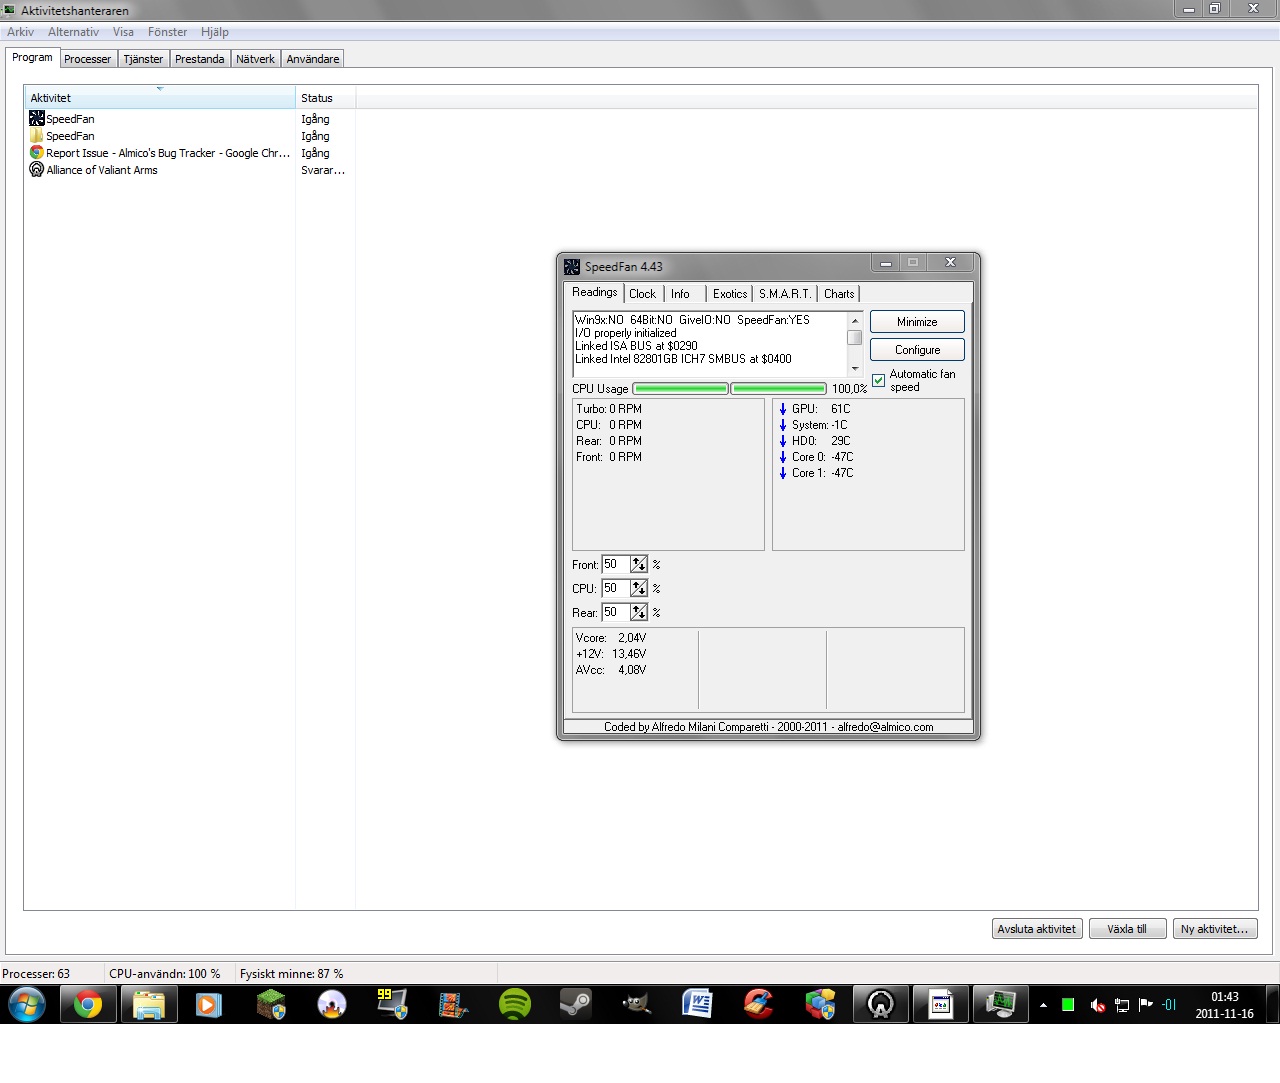Open the Arkiv menu
1280x1083 pixels.
(20, 32)
